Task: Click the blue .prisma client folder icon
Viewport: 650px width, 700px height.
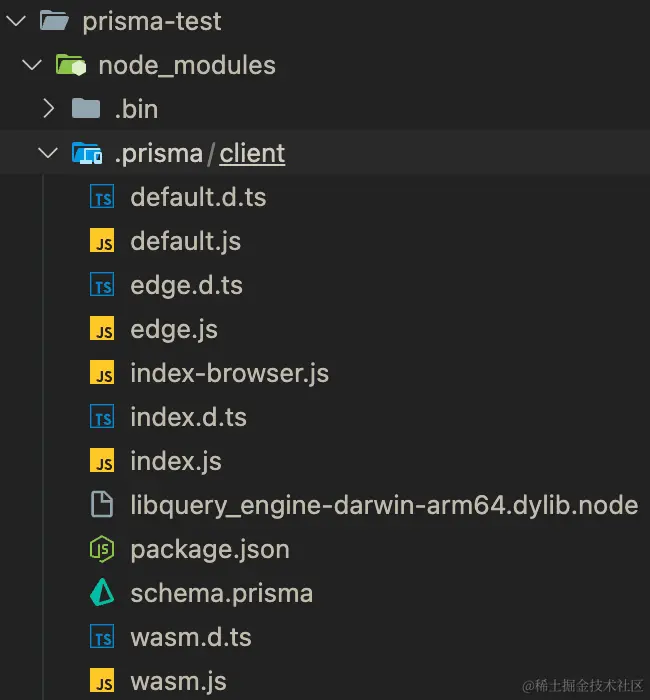Action: pos(87,153)
